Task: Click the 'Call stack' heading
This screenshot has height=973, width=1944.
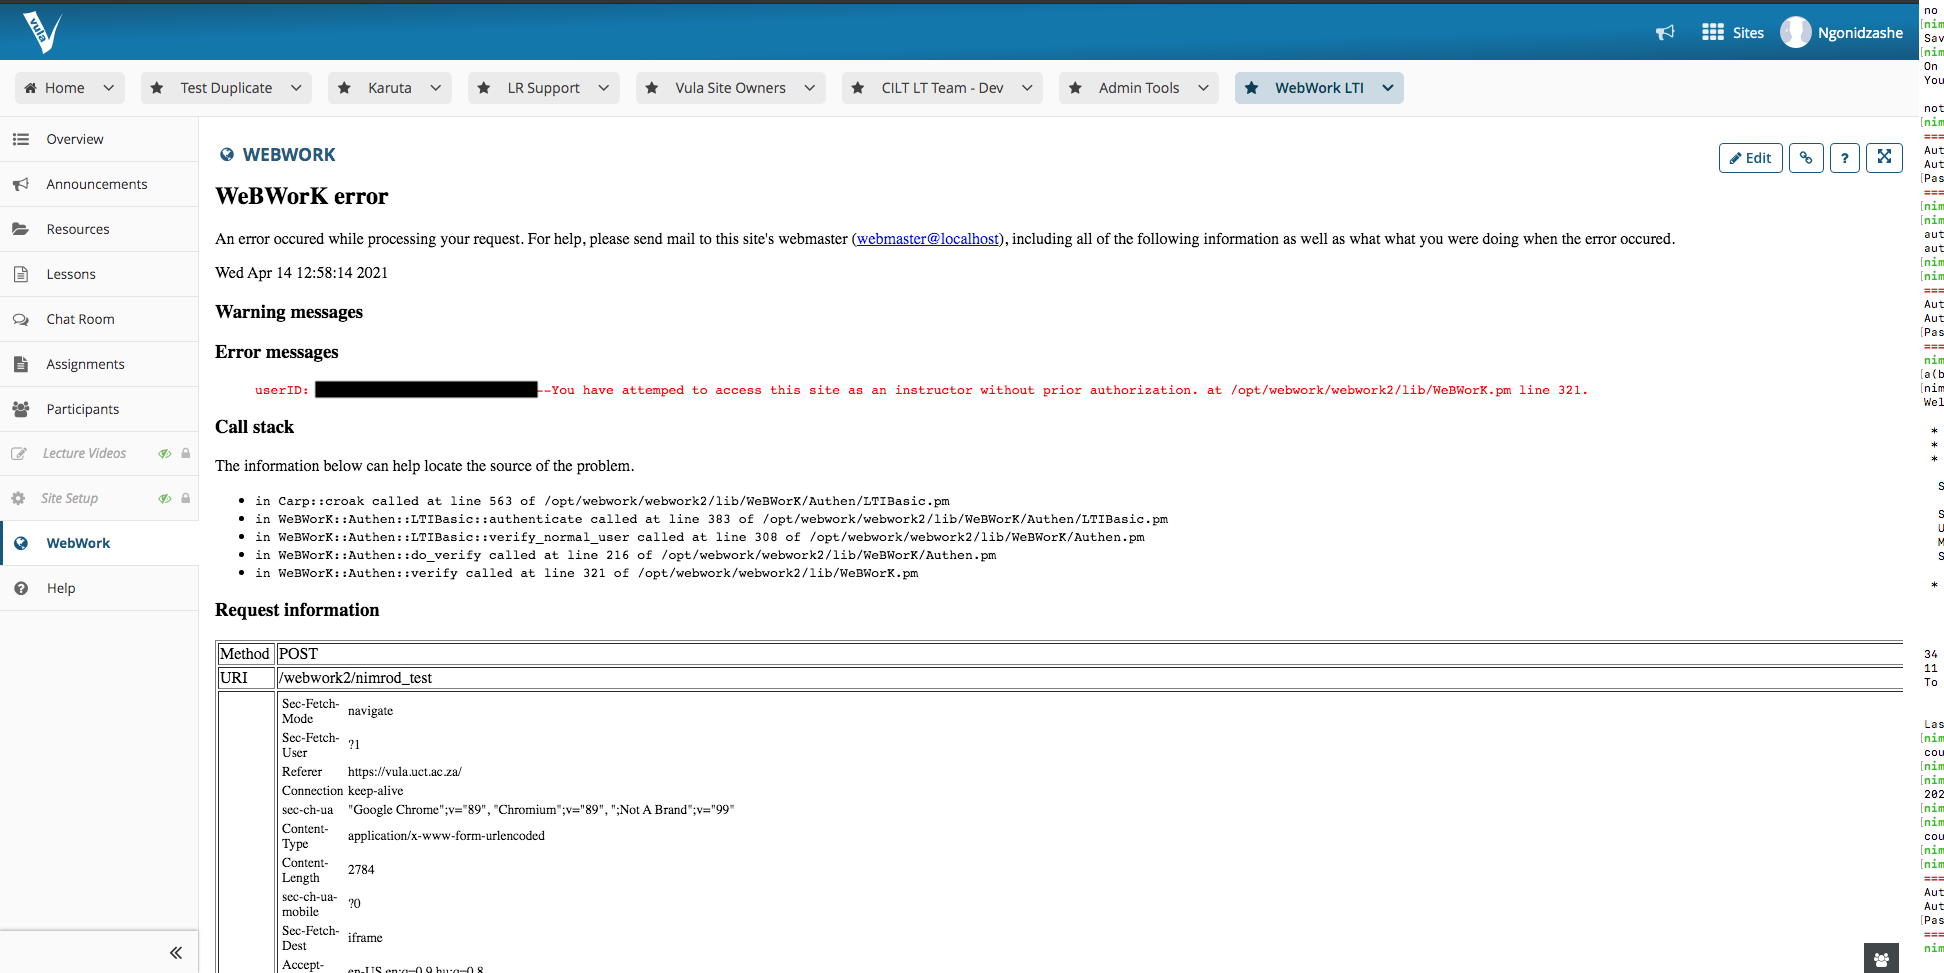Action: coord(254,427)
